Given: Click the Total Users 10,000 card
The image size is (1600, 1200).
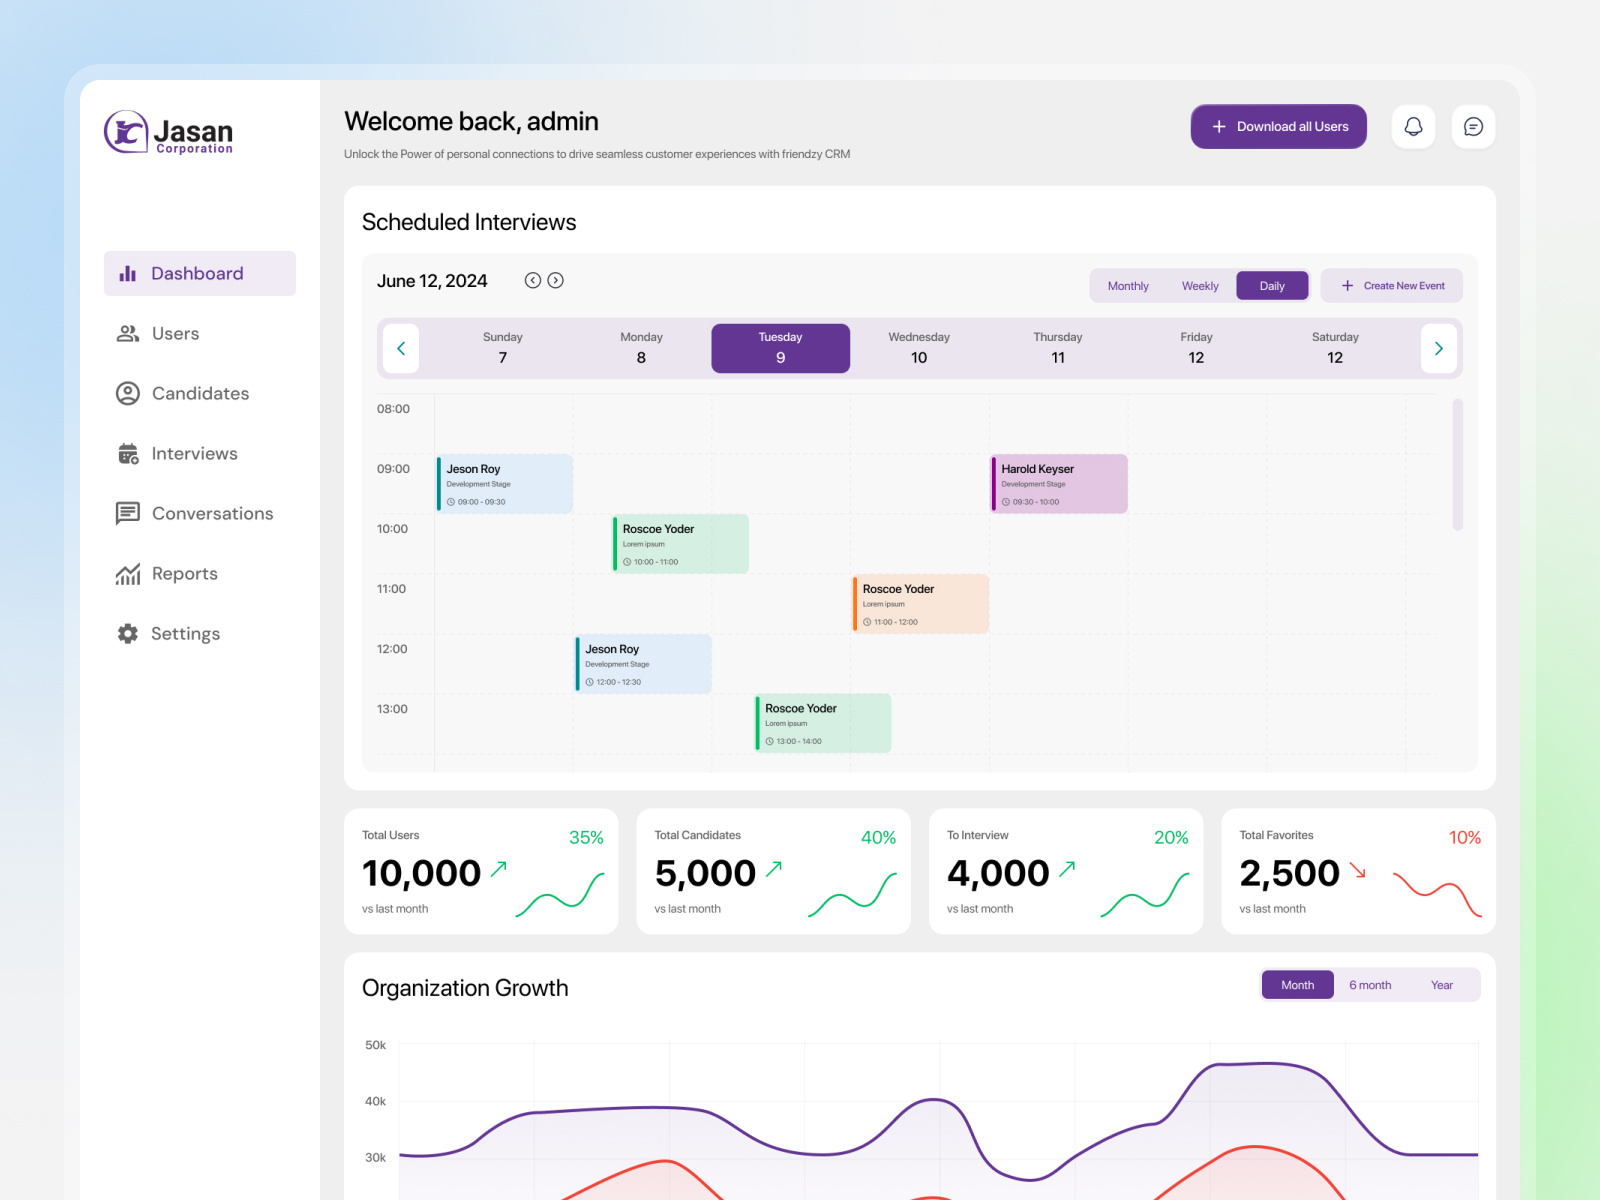Looking at the screenshot, I should coord(481,872).
